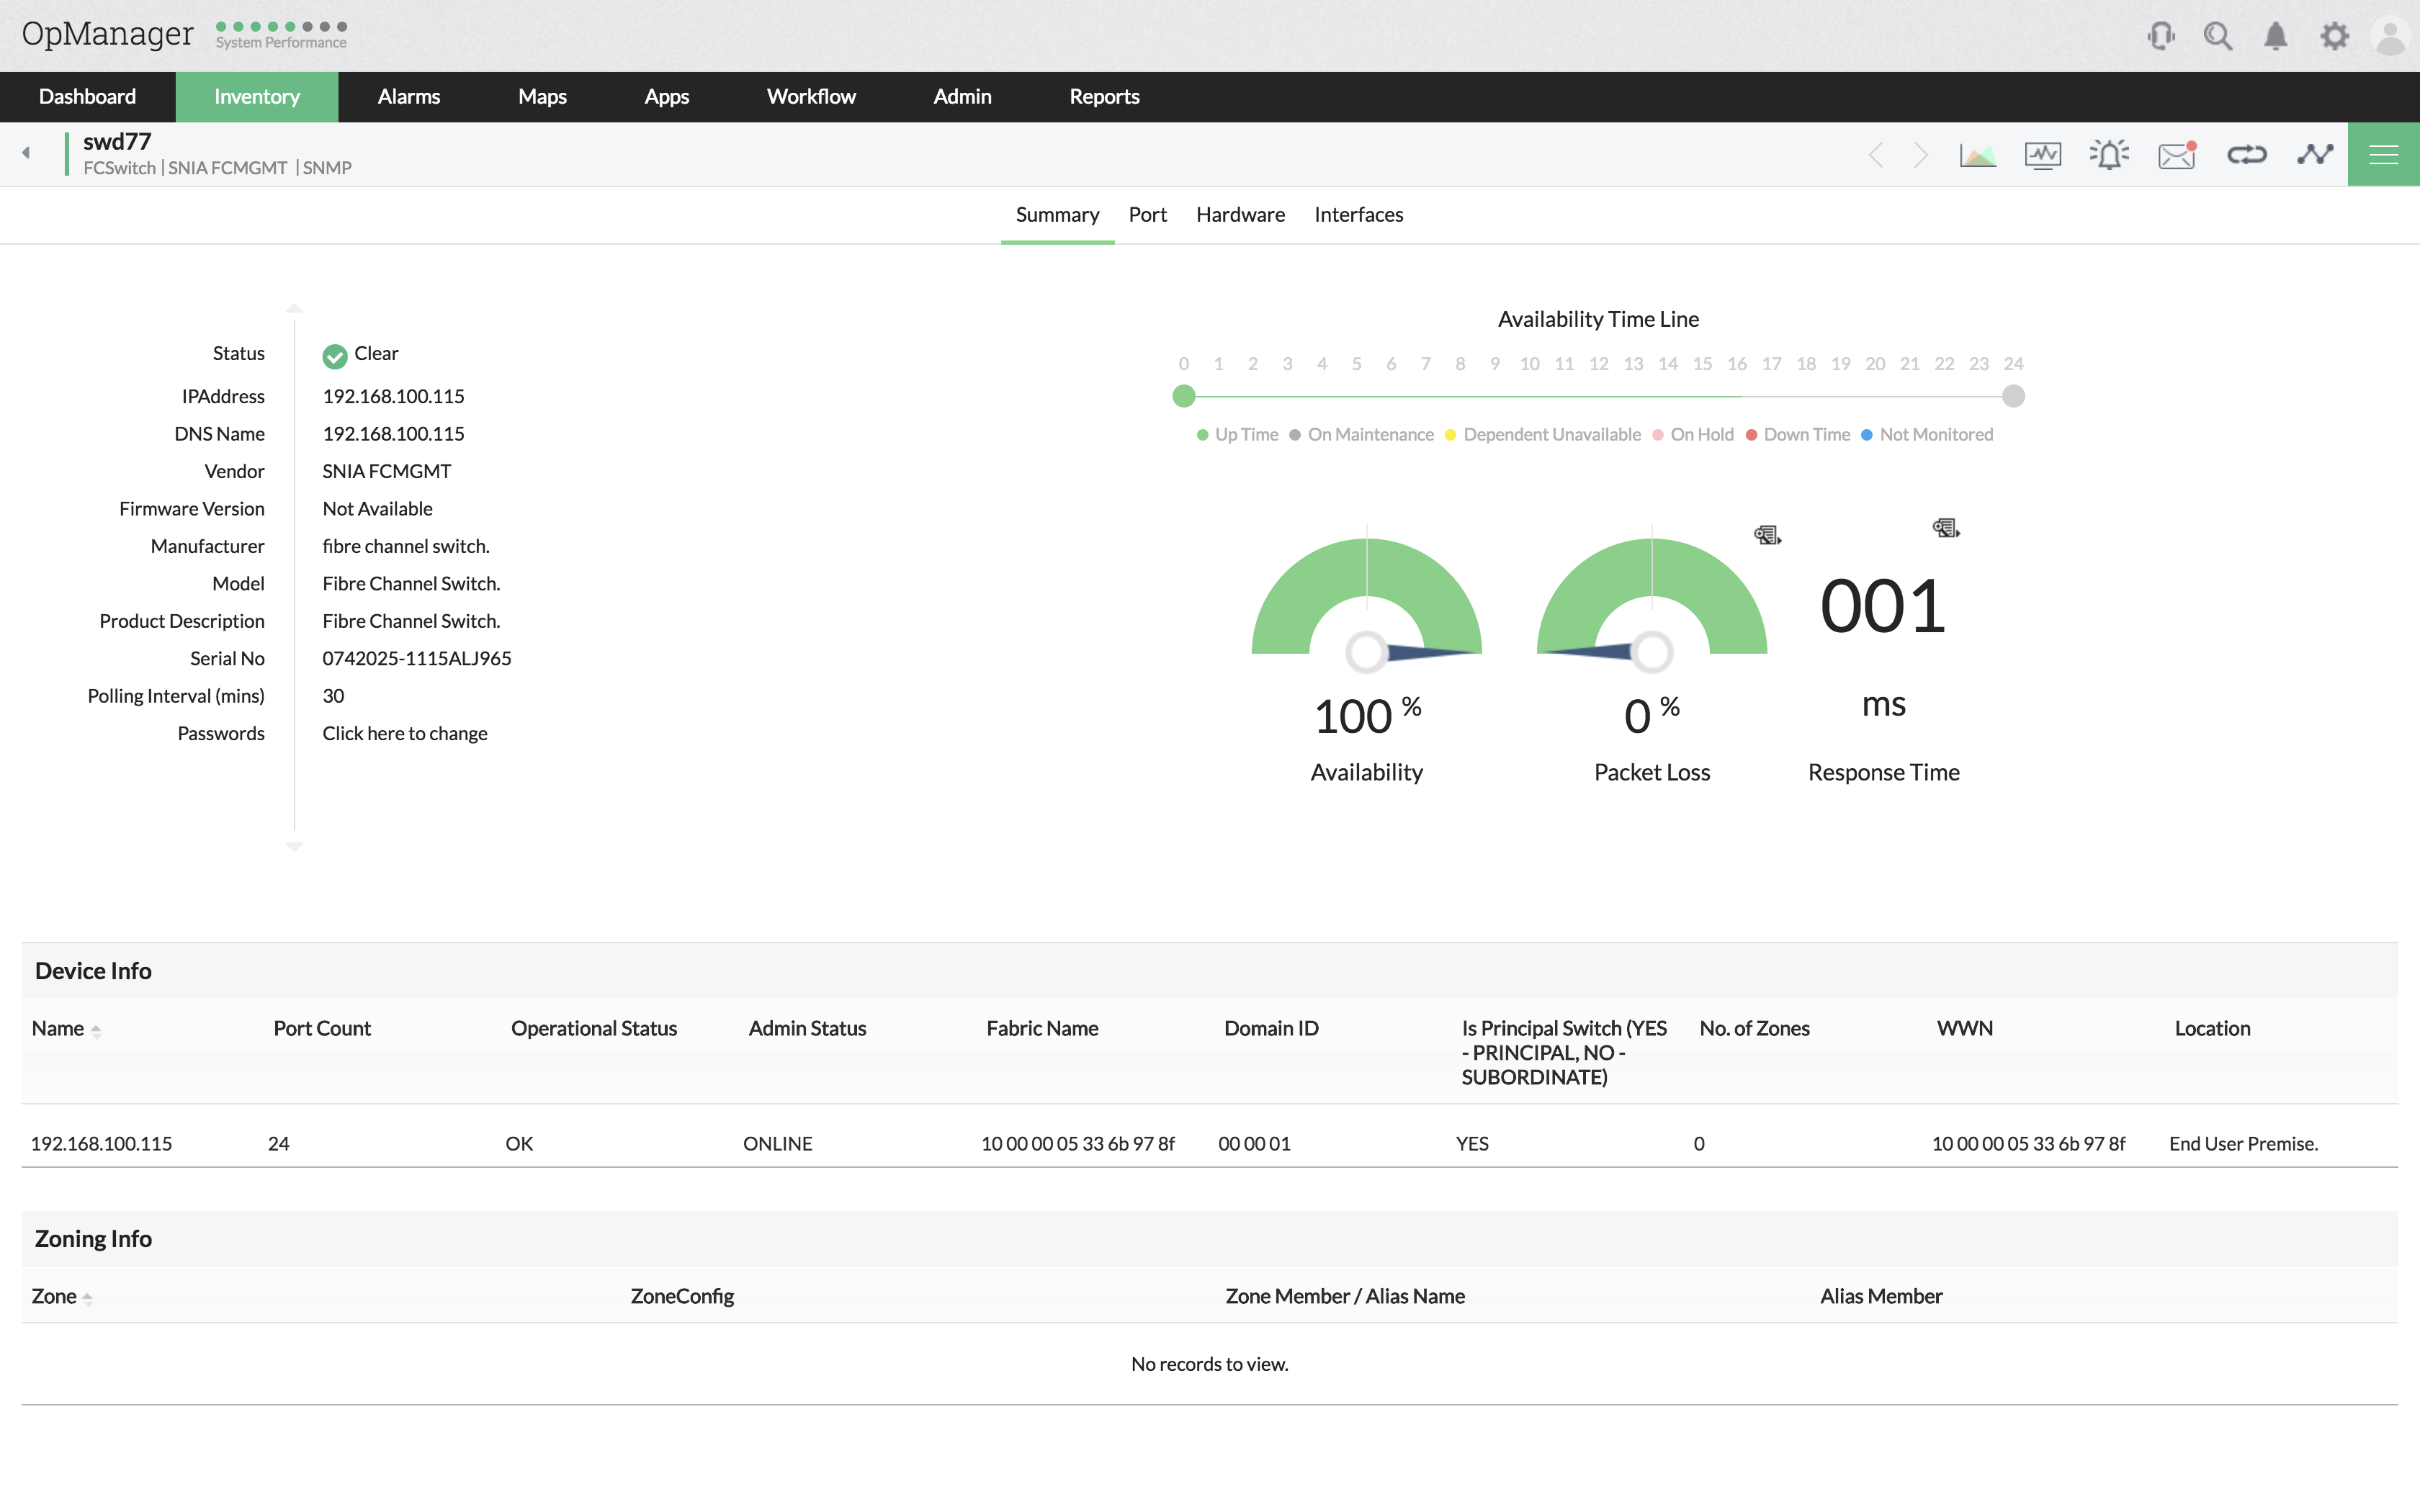Open the search magnifier in header
Image resolution: width=2420 pixels, height=1512 pixels.
tap(2217, 36)
